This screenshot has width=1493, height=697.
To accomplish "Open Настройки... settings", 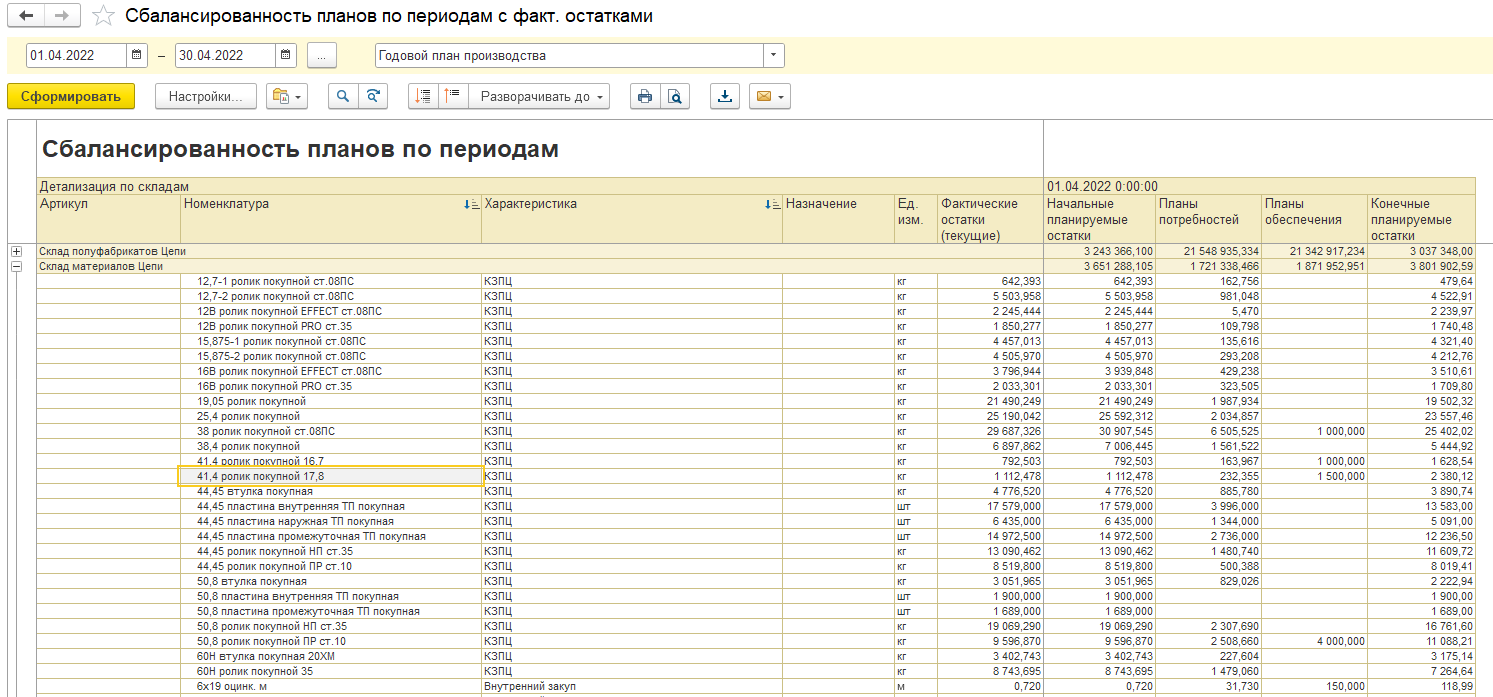I will [206, 97].
